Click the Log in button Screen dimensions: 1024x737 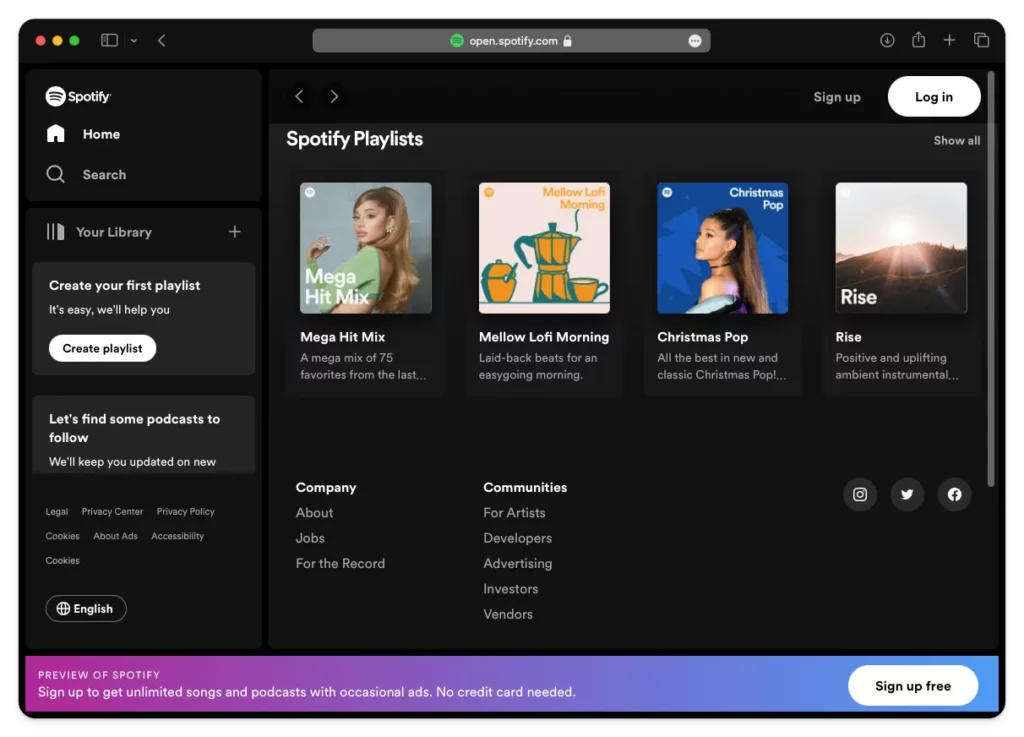pos(933,96)
